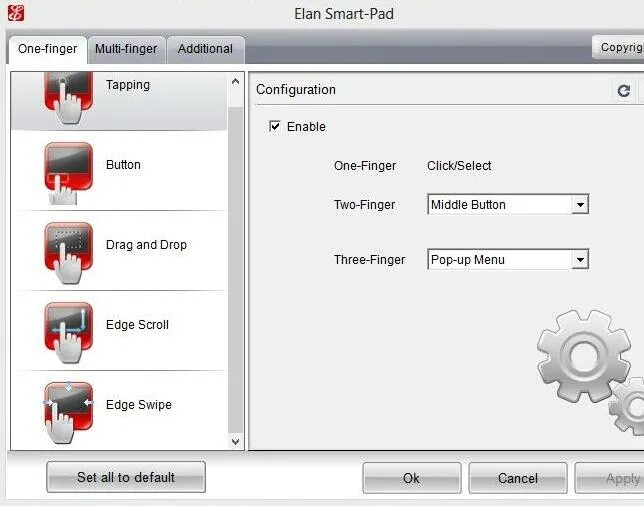Screen dimensions: 644x506
Task: Select the Drag and Drop gesture icon
Action: point(68,253)
